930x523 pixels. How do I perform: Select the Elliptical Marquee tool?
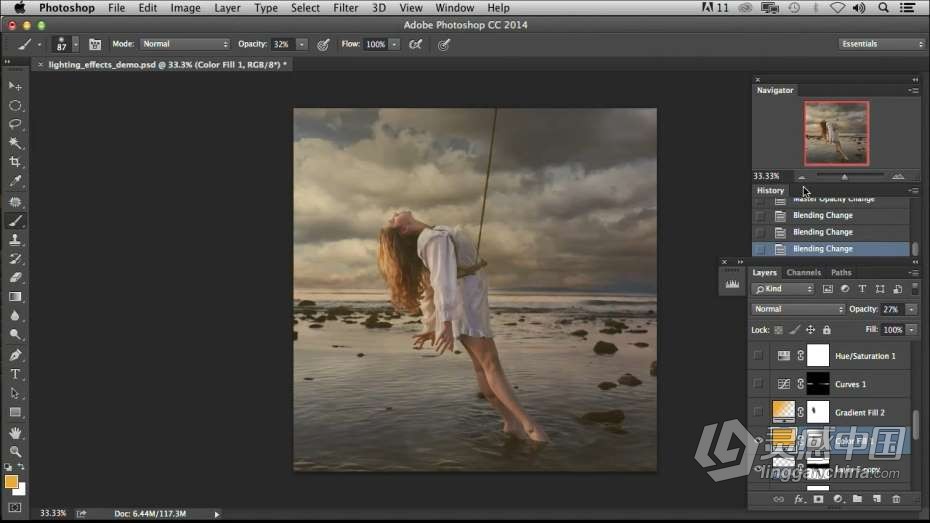(15, 106)
